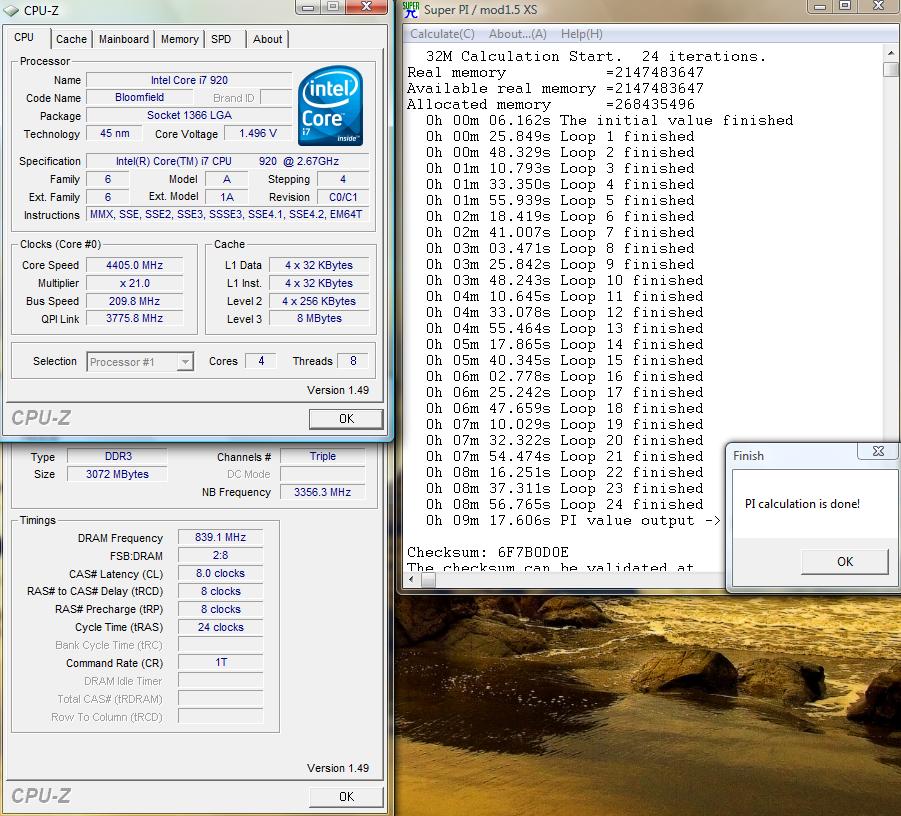Screen dimensions: 901x816
Task: Click the Core Voltage value 1.496 V
Action: click(x=258, y=133)
